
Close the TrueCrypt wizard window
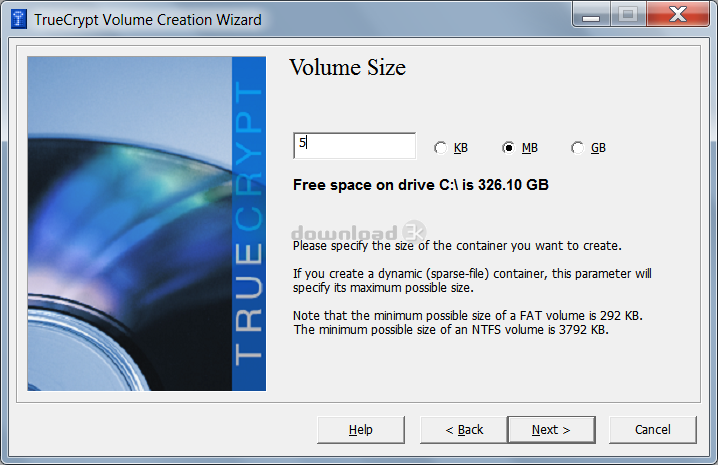click(x=678, y=15)
